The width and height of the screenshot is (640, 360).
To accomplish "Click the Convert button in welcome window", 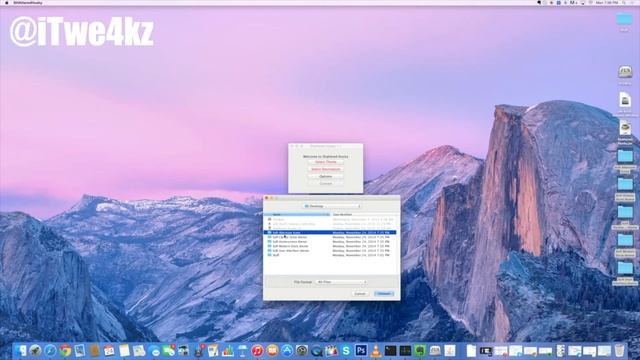I will 326,184.
